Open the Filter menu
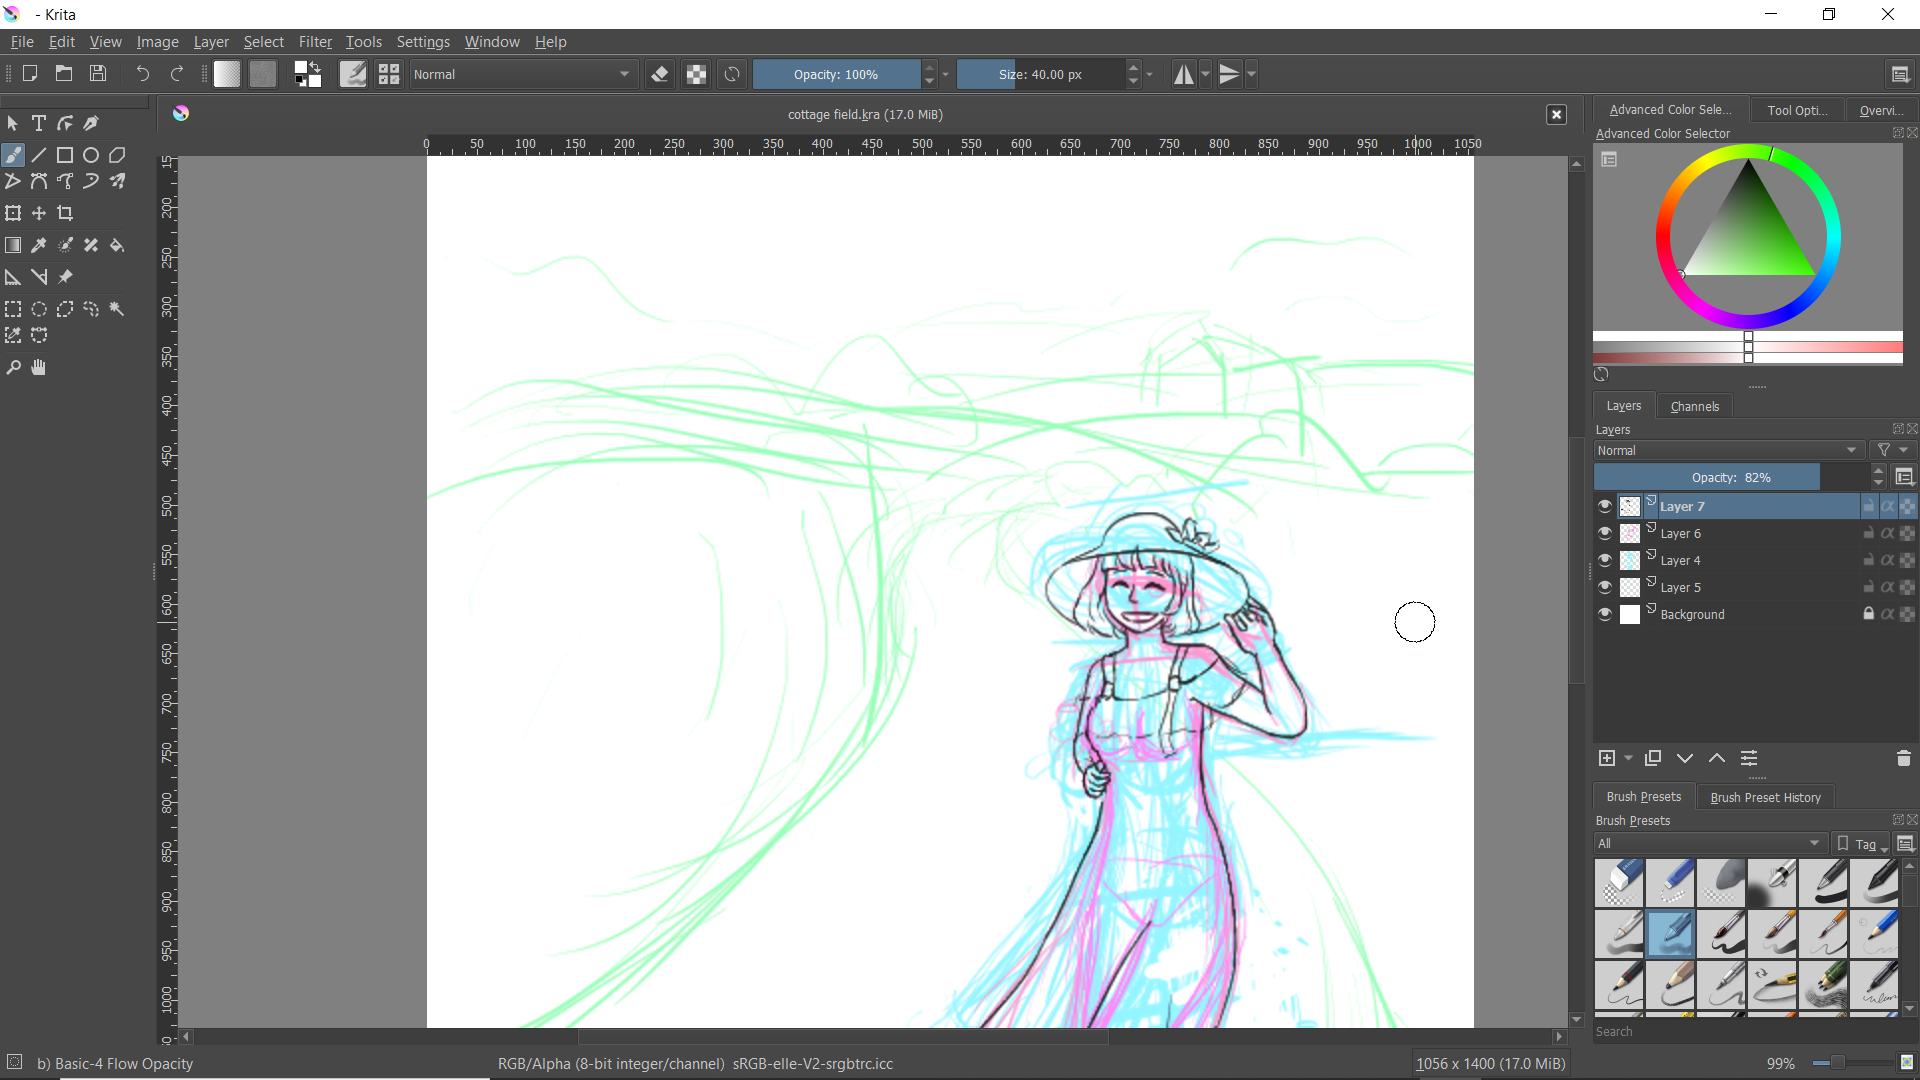This screenshot has width=1920, height=1080. pyautogui.click(x=314, y=42)
